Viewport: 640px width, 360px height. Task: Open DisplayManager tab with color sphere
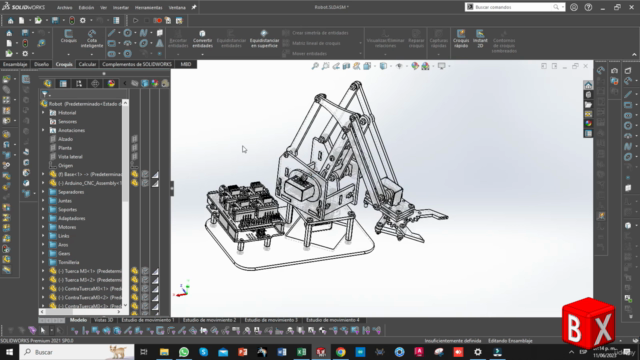tap(111, 84)
